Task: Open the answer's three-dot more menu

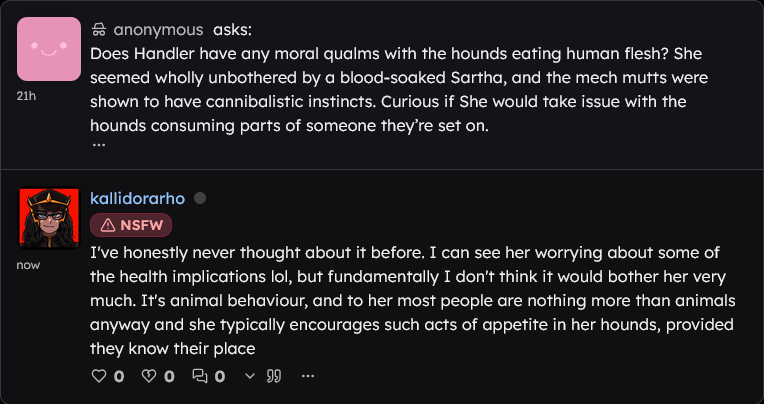Action: point(307,376)
